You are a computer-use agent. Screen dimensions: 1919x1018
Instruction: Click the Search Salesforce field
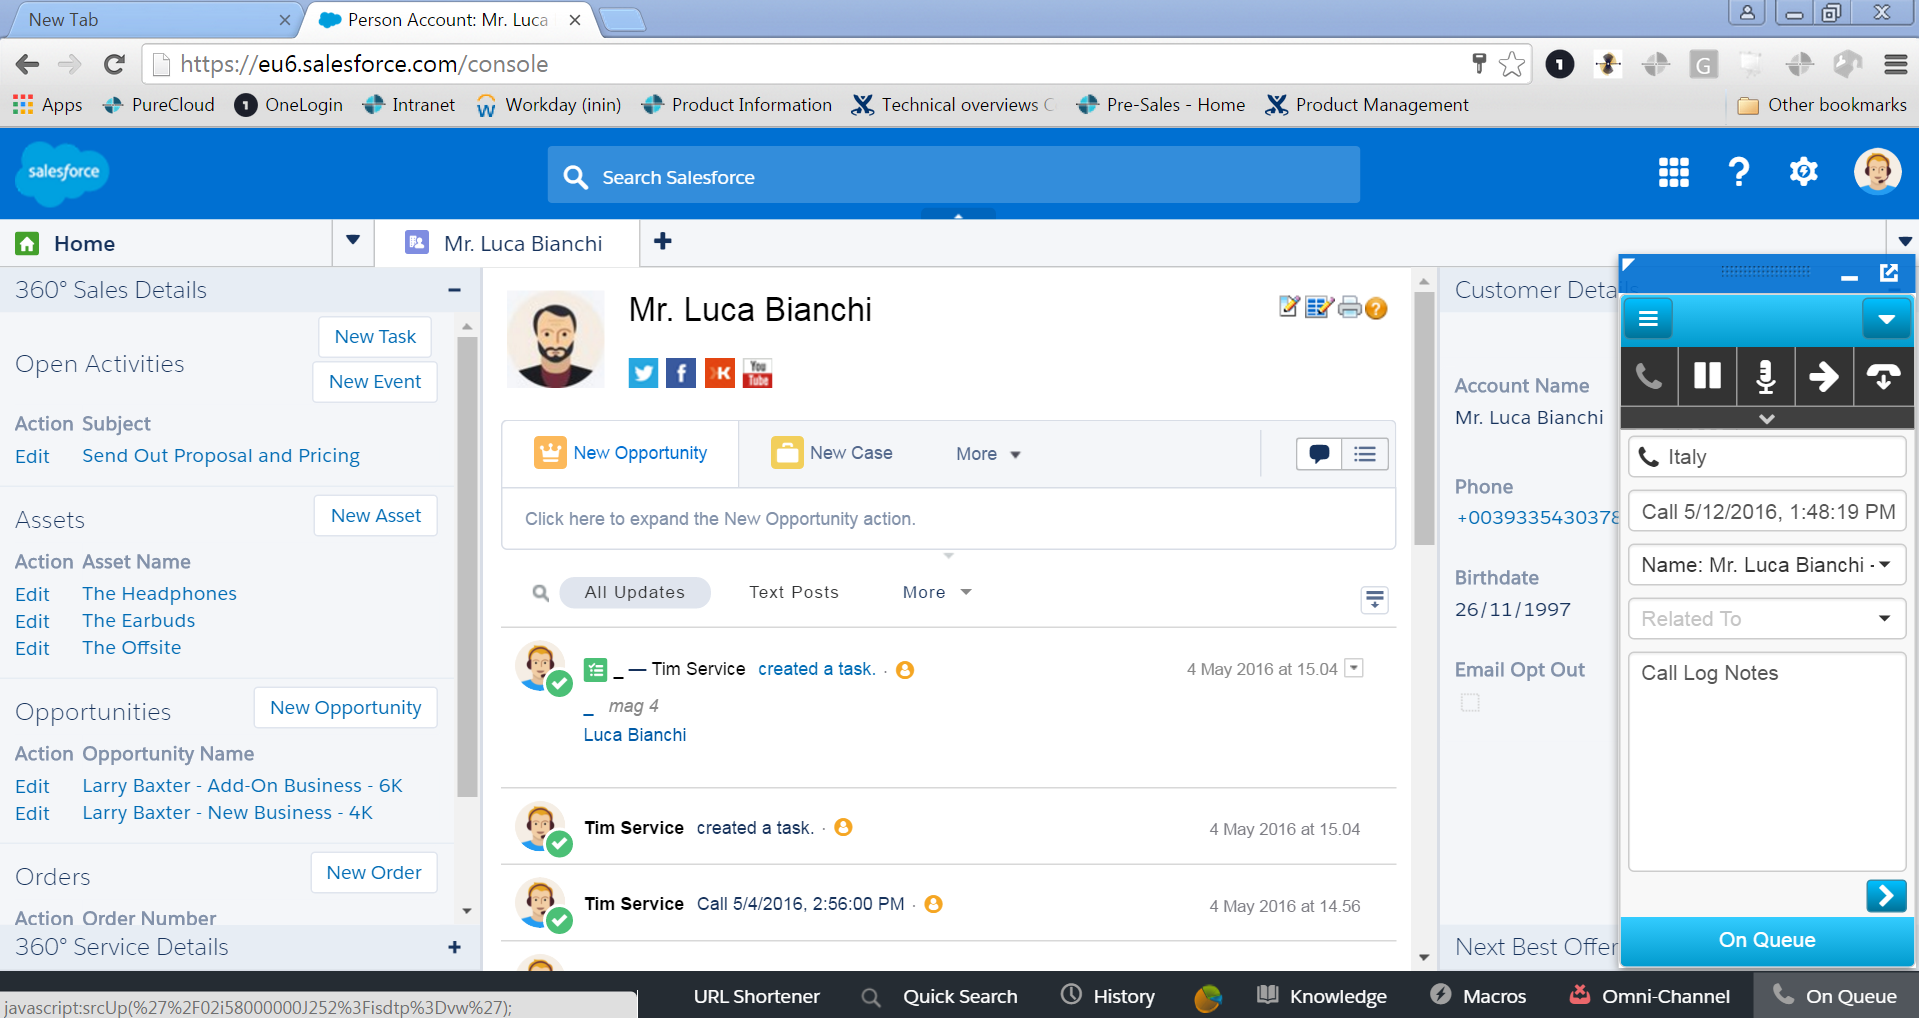954,176
